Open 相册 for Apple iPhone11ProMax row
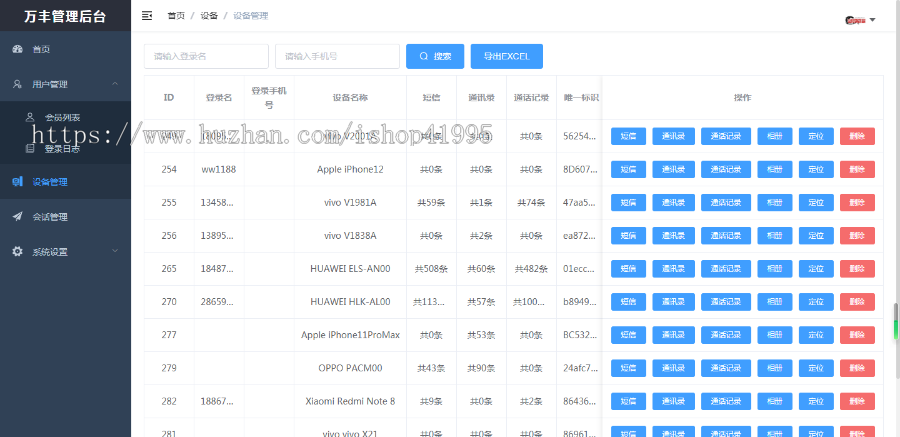900x437 pixels. (775, 335)
